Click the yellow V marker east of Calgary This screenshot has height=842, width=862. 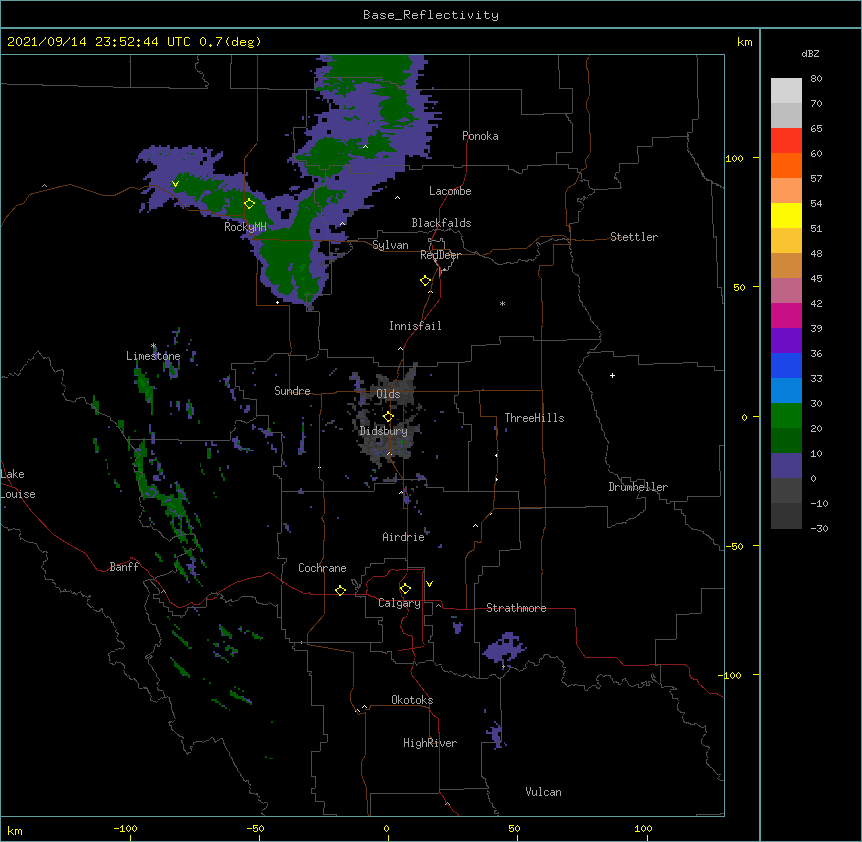point(429,584)
